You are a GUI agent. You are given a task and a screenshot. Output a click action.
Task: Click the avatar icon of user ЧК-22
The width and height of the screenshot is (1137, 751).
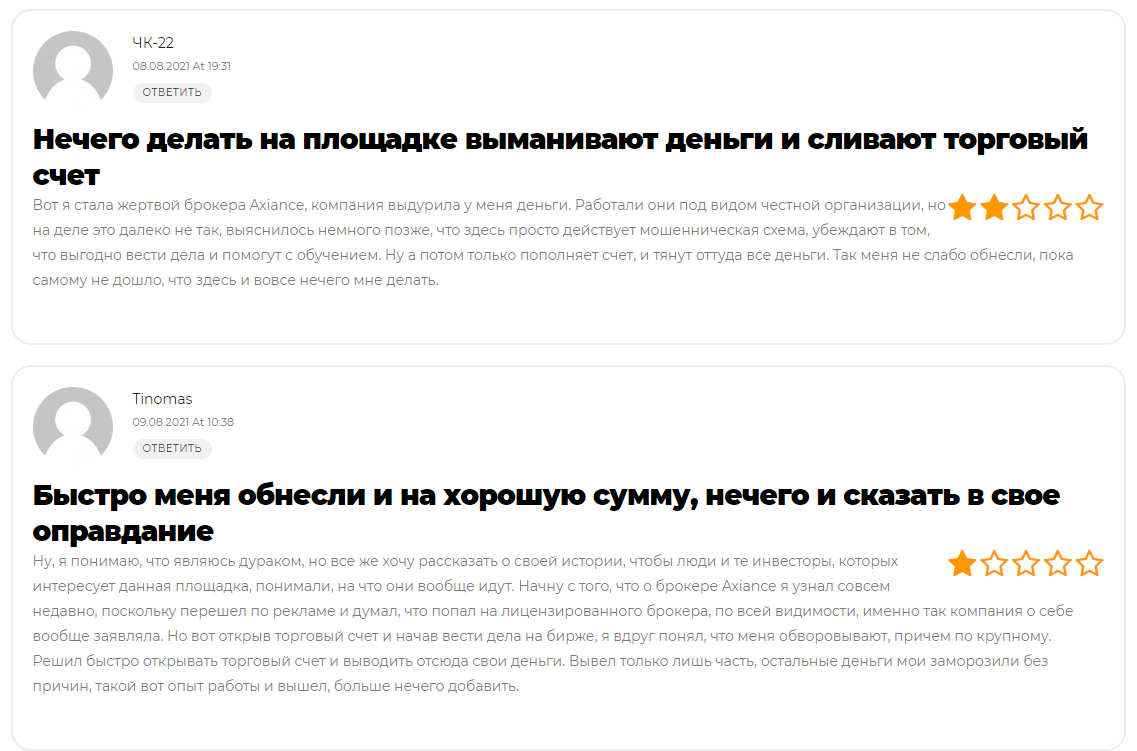tap(73, 70)
